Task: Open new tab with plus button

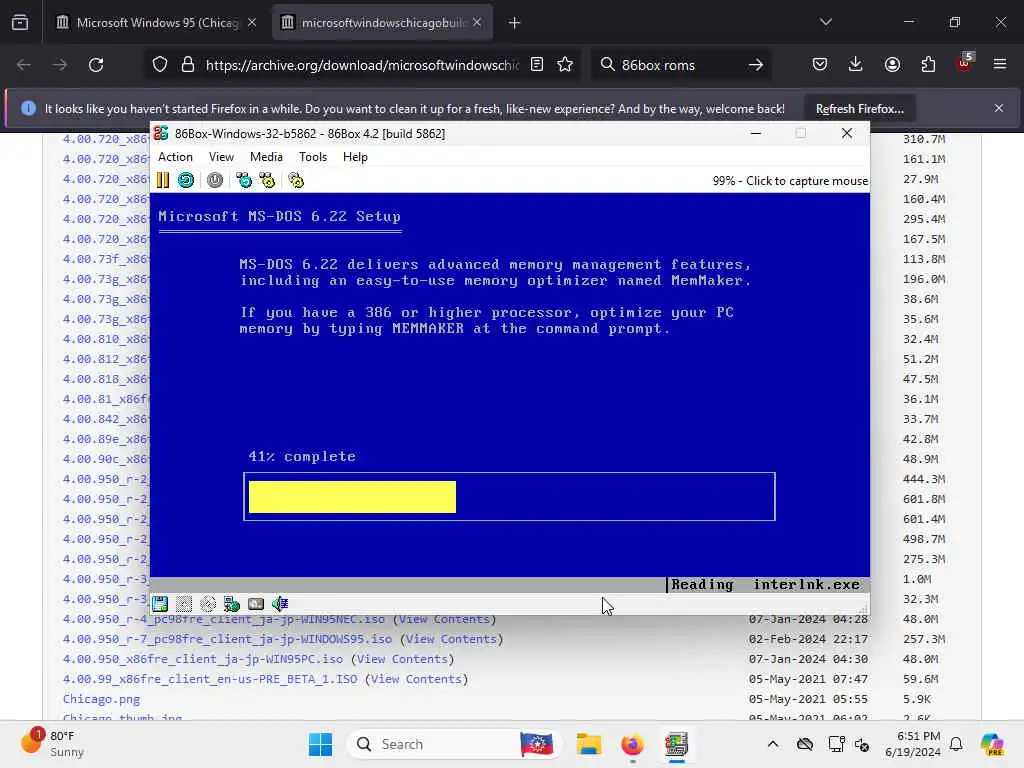Action: (515, 23)
